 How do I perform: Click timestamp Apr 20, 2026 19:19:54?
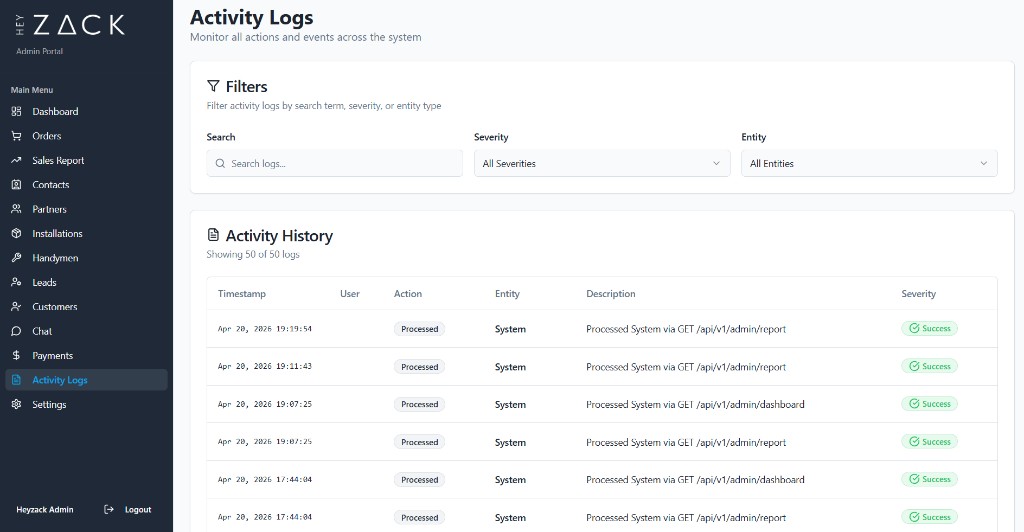pyautogui.click(x=264, y=329)
